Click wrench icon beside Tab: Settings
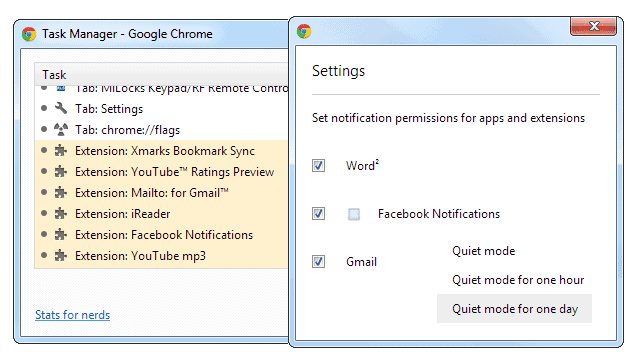The width and height of the screenshot is (640, 360). pyautogui.click(x=61, y=108)
